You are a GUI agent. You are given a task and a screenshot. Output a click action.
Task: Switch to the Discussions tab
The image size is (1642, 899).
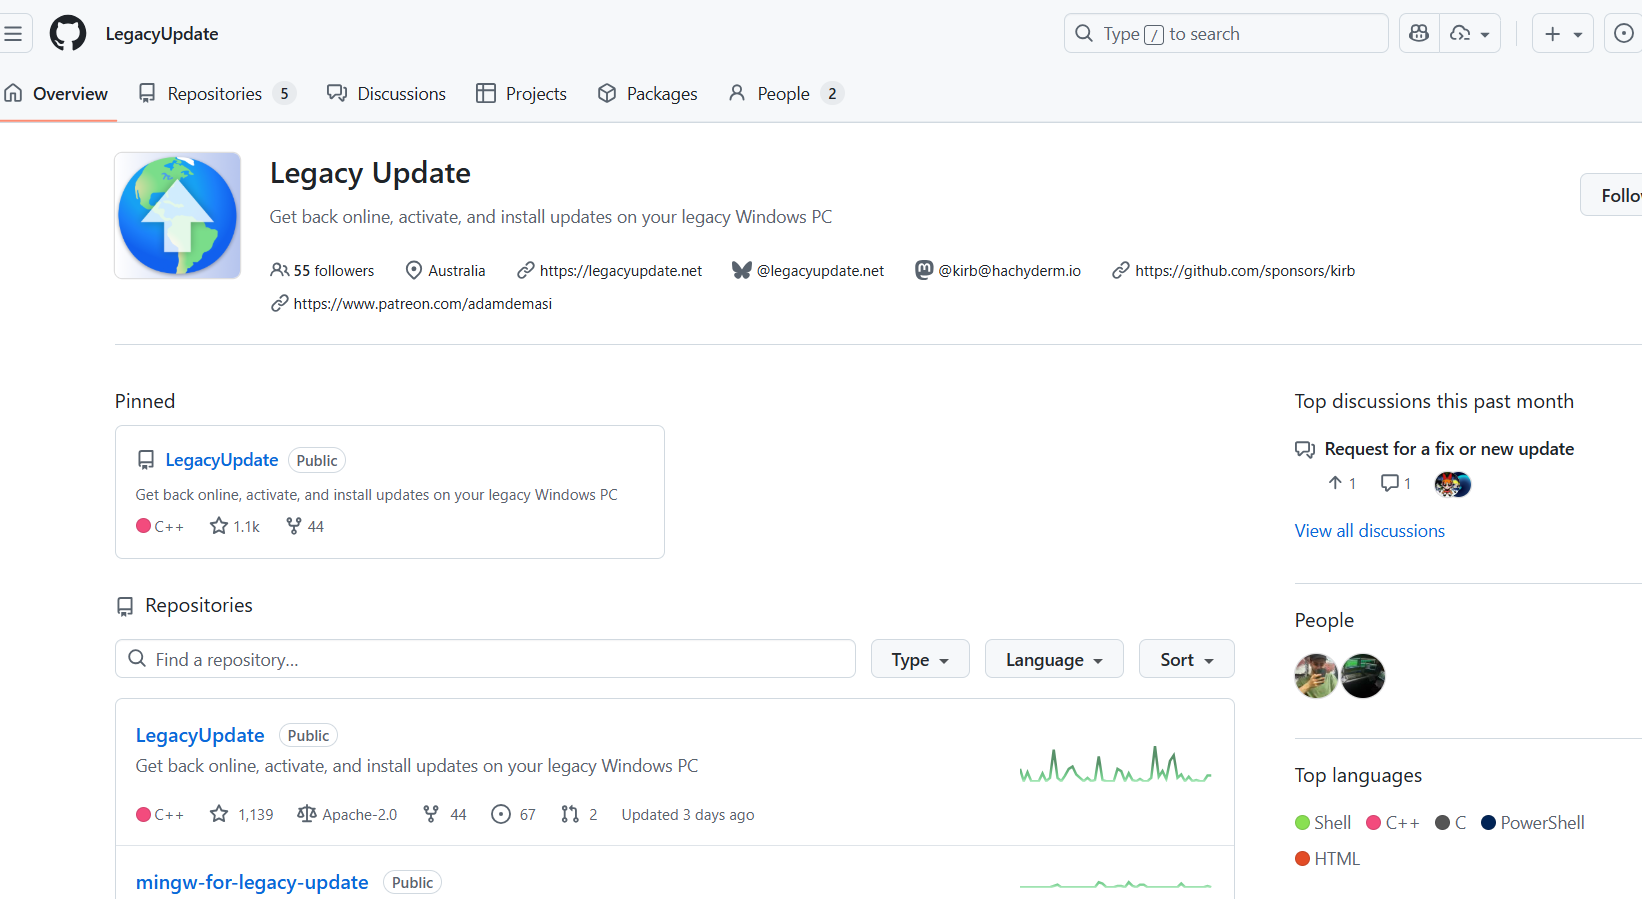pos(387,93)
